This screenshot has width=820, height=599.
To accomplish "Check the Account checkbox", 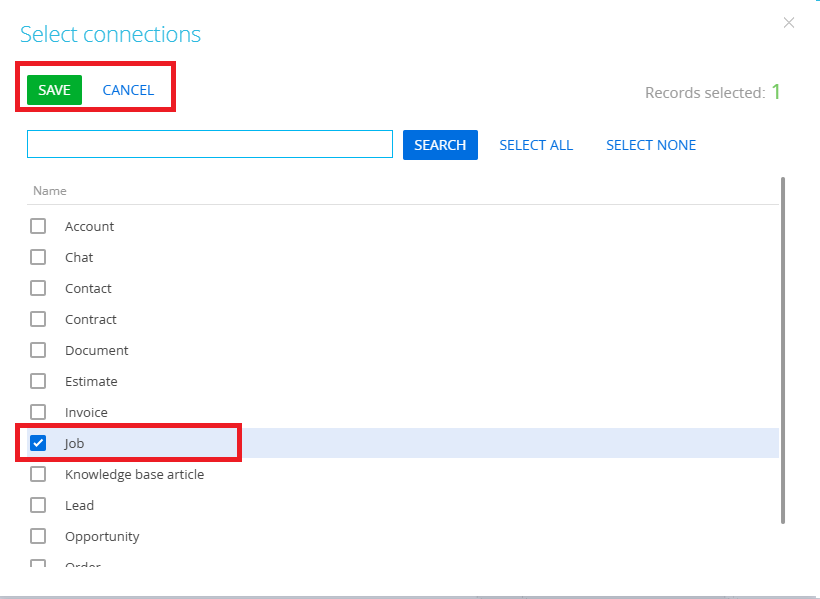I will pyautogui.click(x=38, y=226).
